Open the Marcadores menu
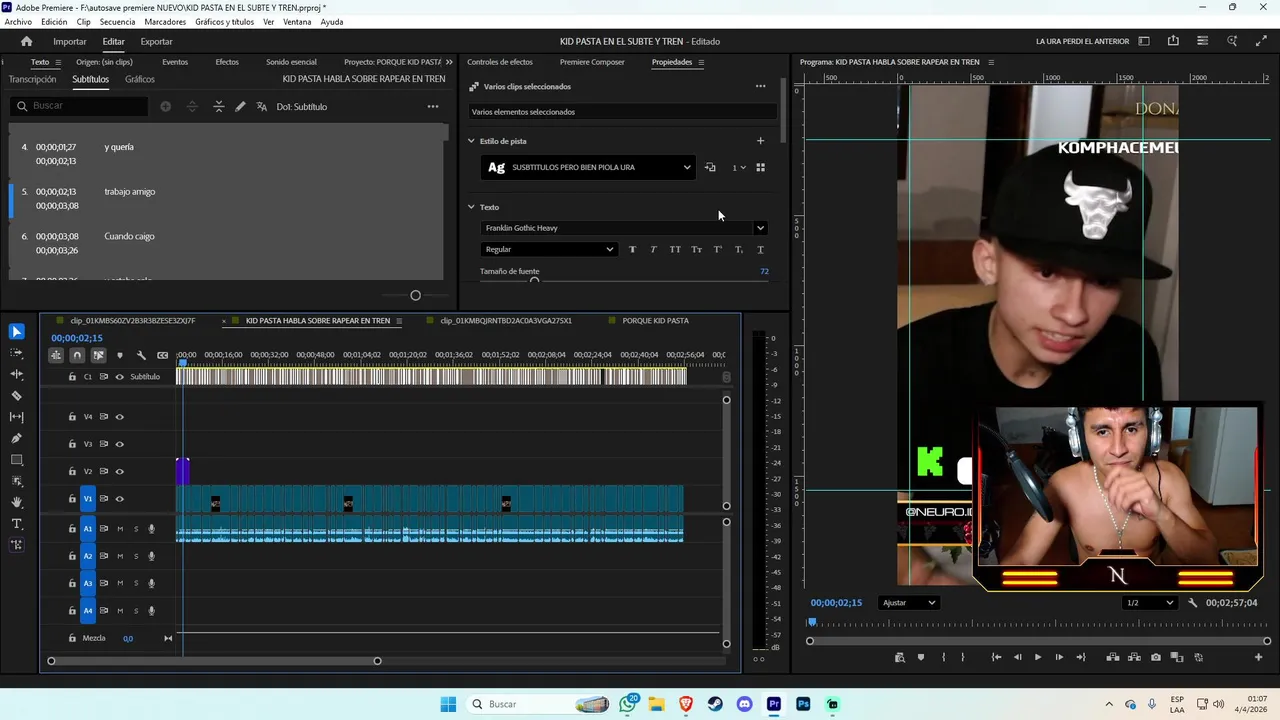Image resolution: width=1280 pixels, height=720 pixels. pos(165,22)
